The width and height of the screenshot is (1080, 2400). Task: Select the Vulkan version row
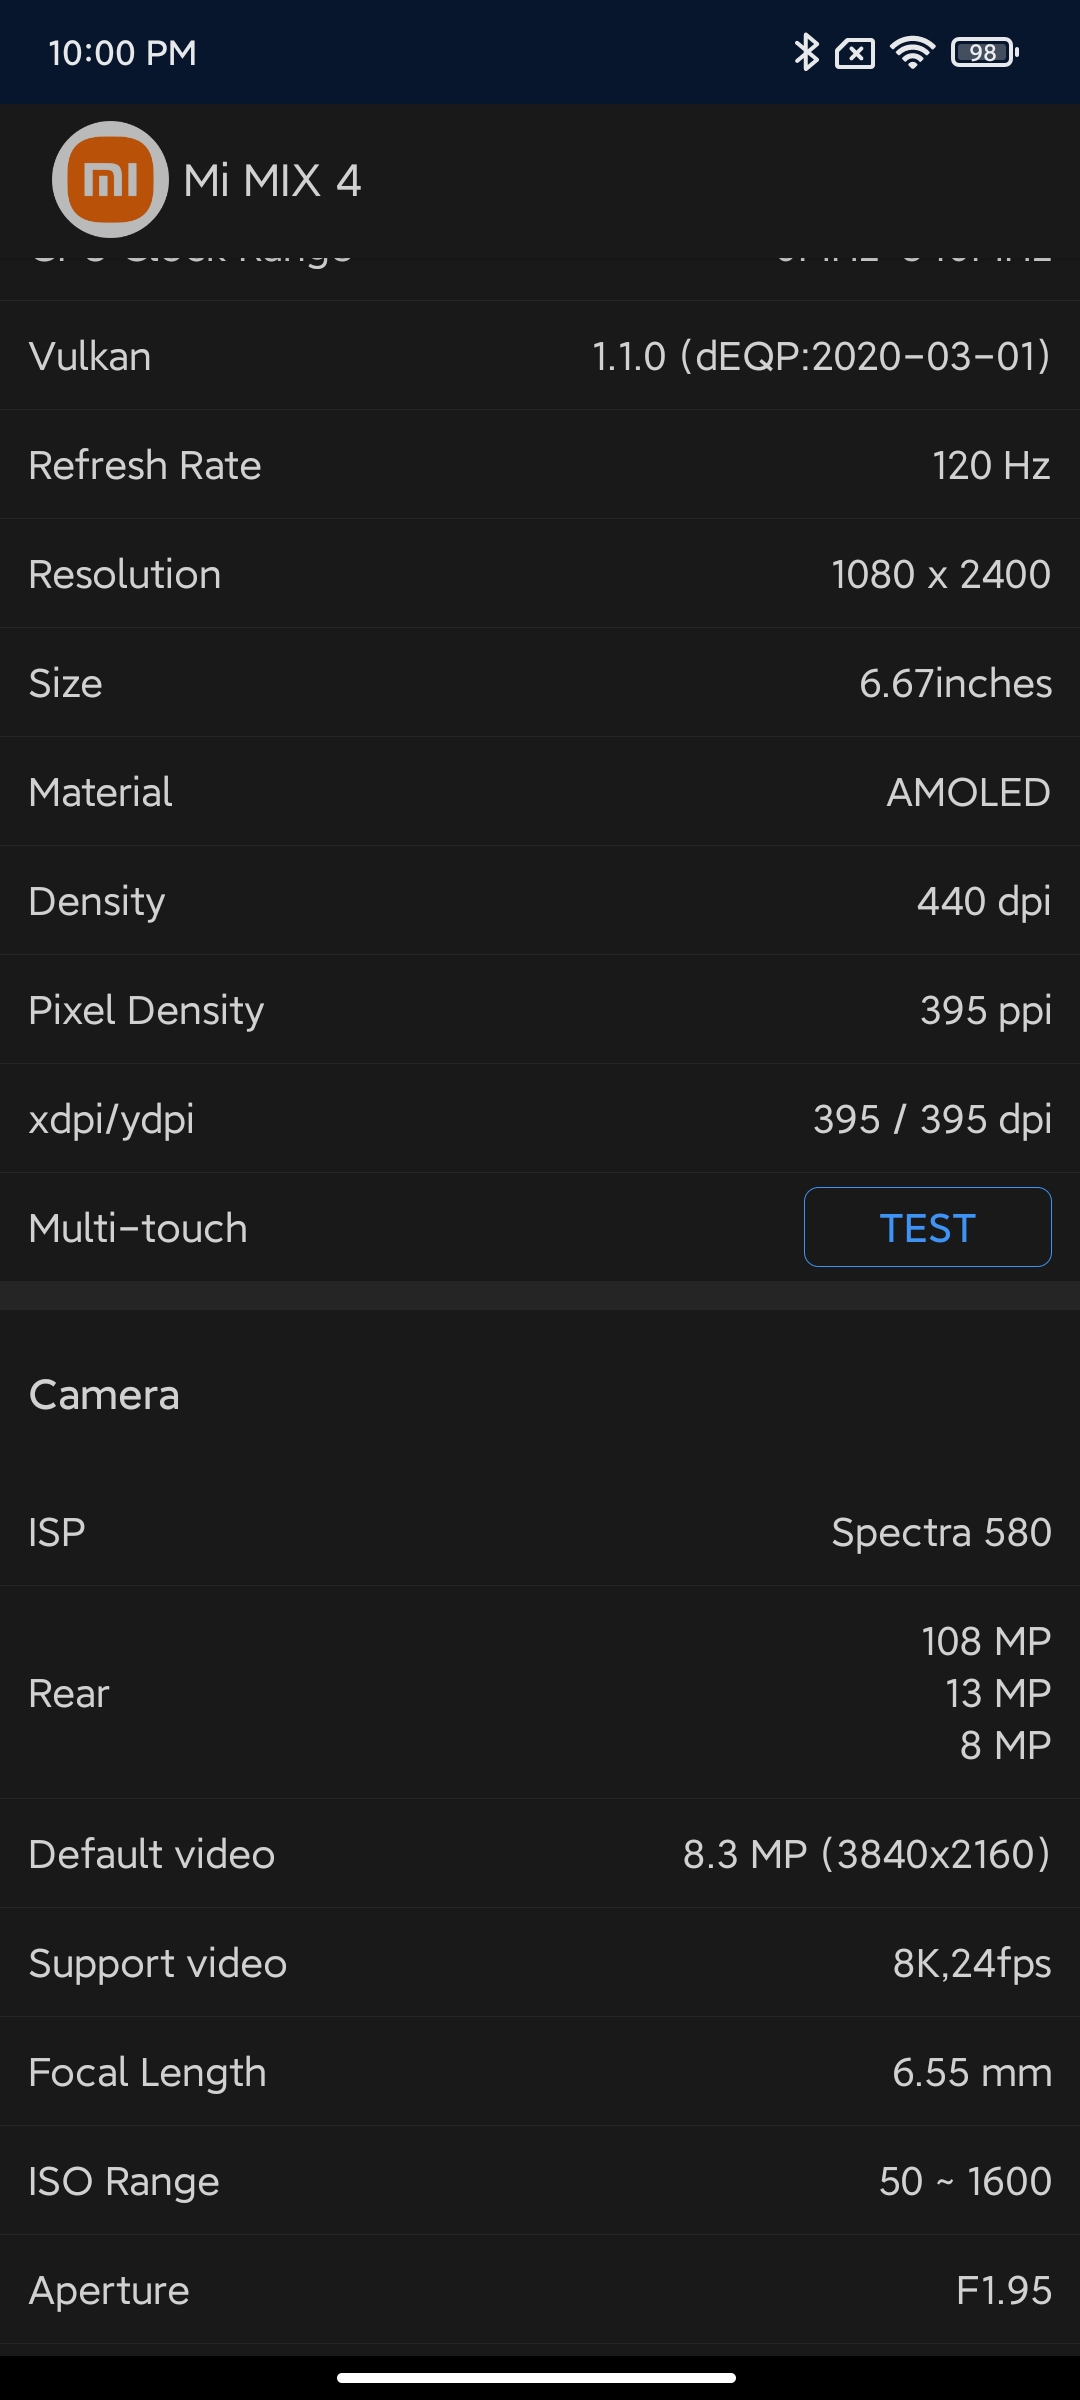(x=540, y=356)
